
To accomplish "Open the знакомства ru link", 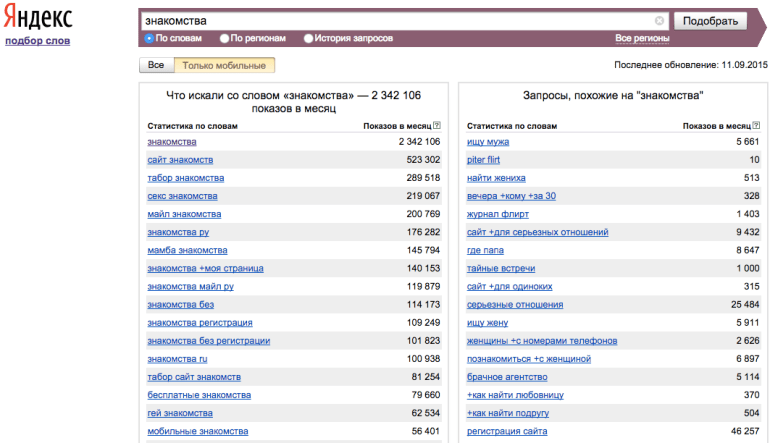I will (177, 360).
